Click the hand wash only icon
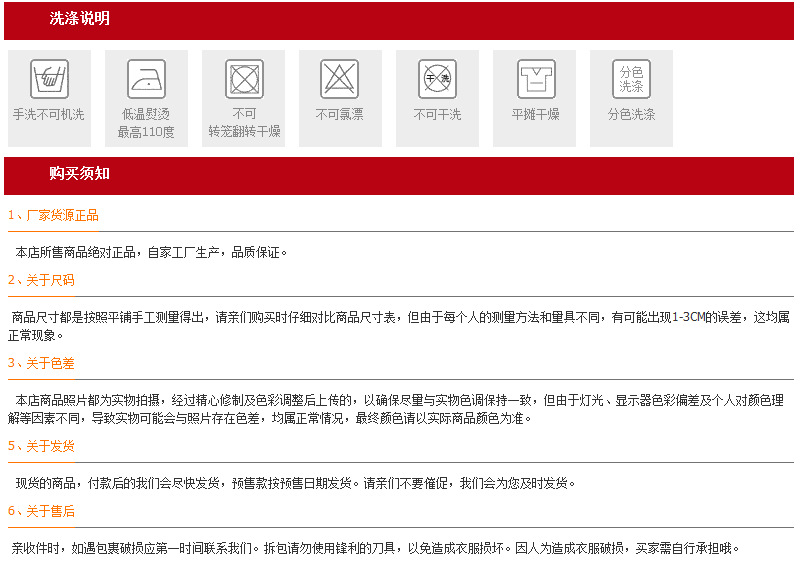The width and height of the screenshot is (803, 568). tap(49, 78)
